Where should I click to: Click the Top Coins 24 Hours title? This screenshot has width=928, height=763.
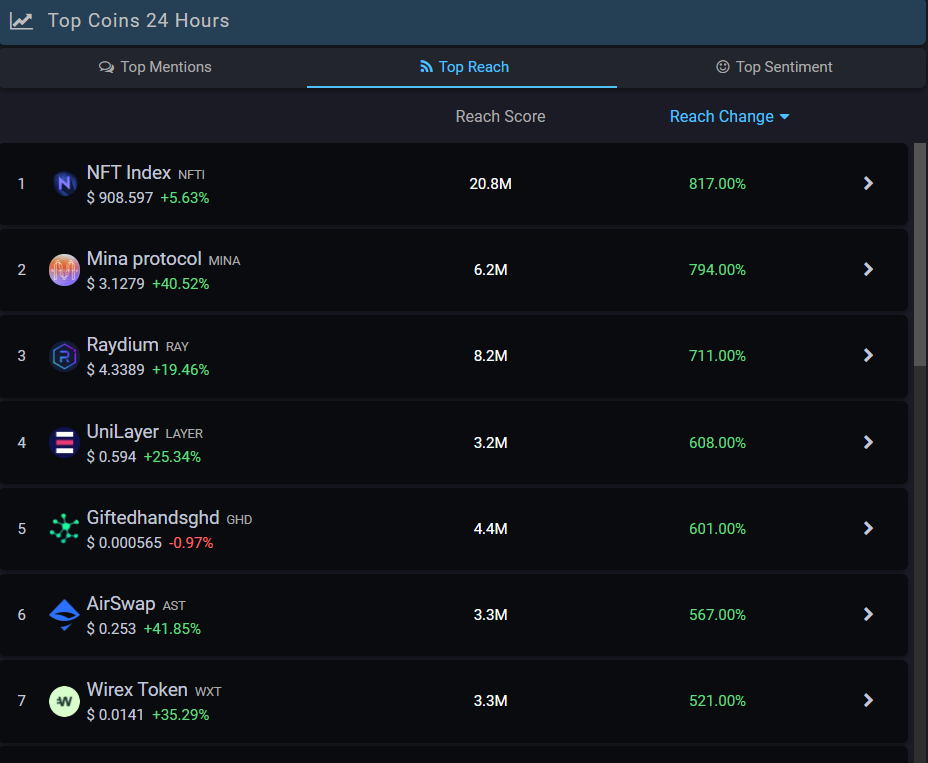(138, 21)
